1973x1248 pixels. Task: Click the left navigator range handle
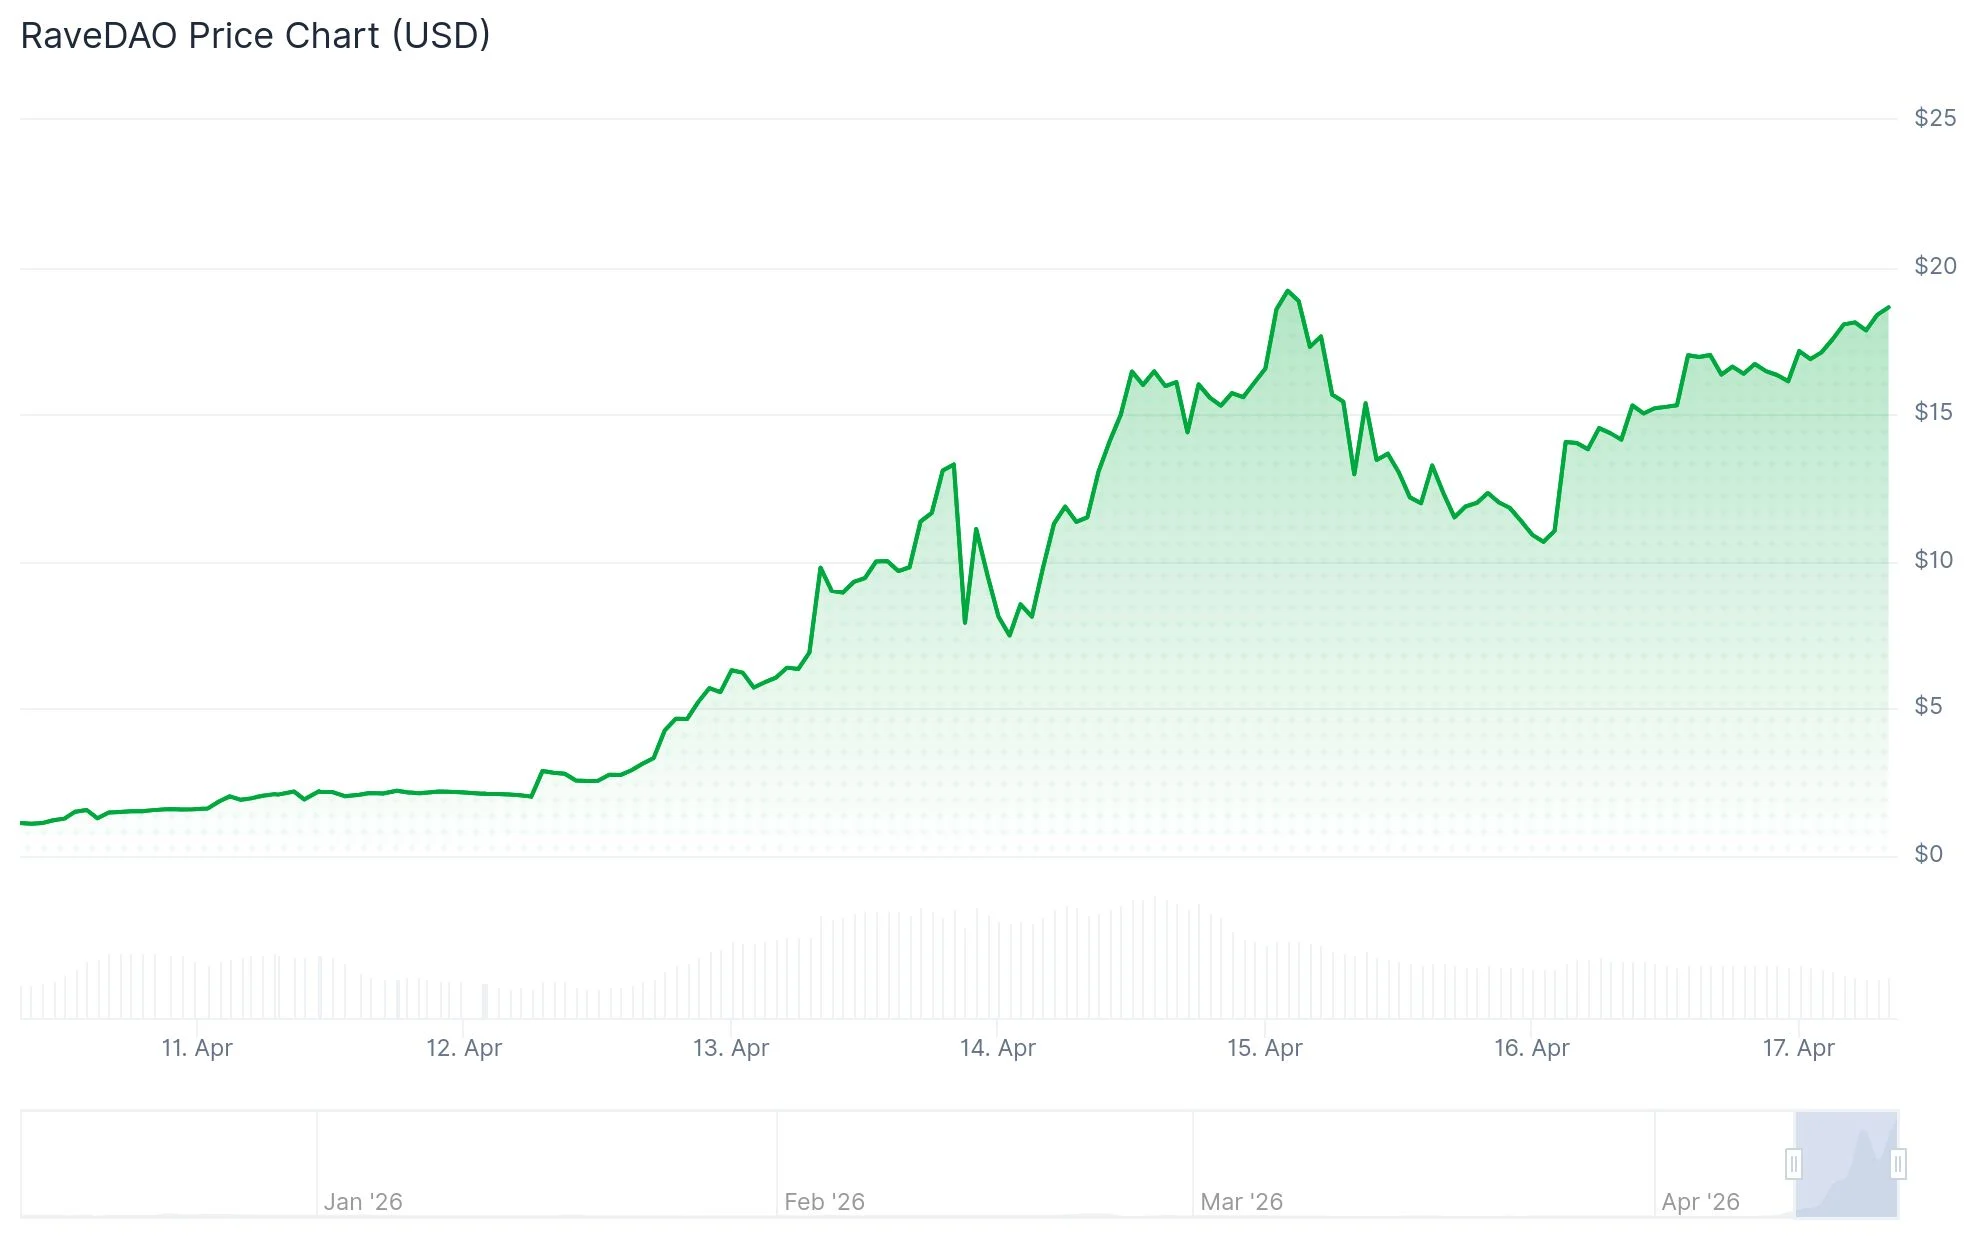coord(1794,1164)
